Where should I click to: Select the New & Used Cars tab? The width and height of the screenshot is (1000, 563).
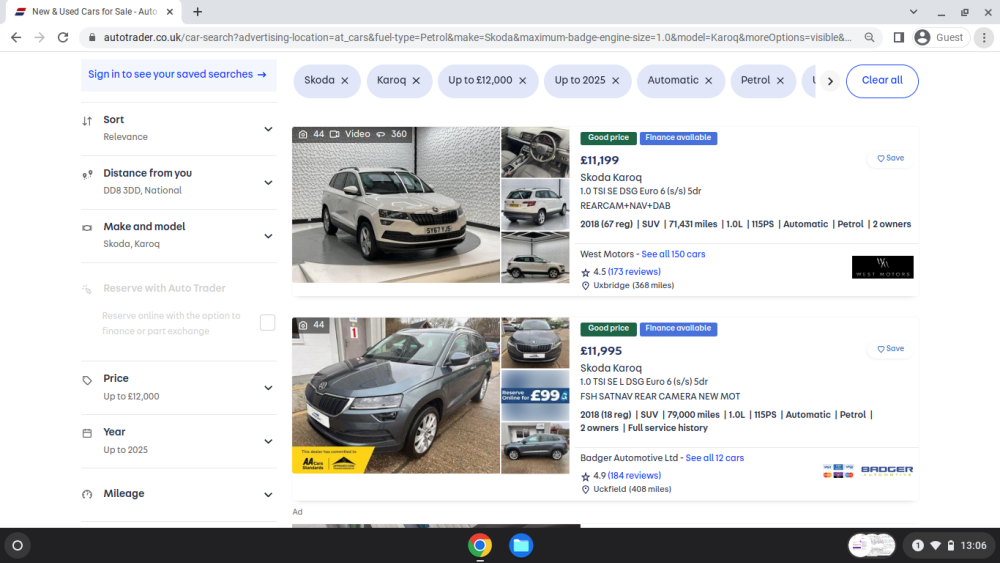click(93, 11)
